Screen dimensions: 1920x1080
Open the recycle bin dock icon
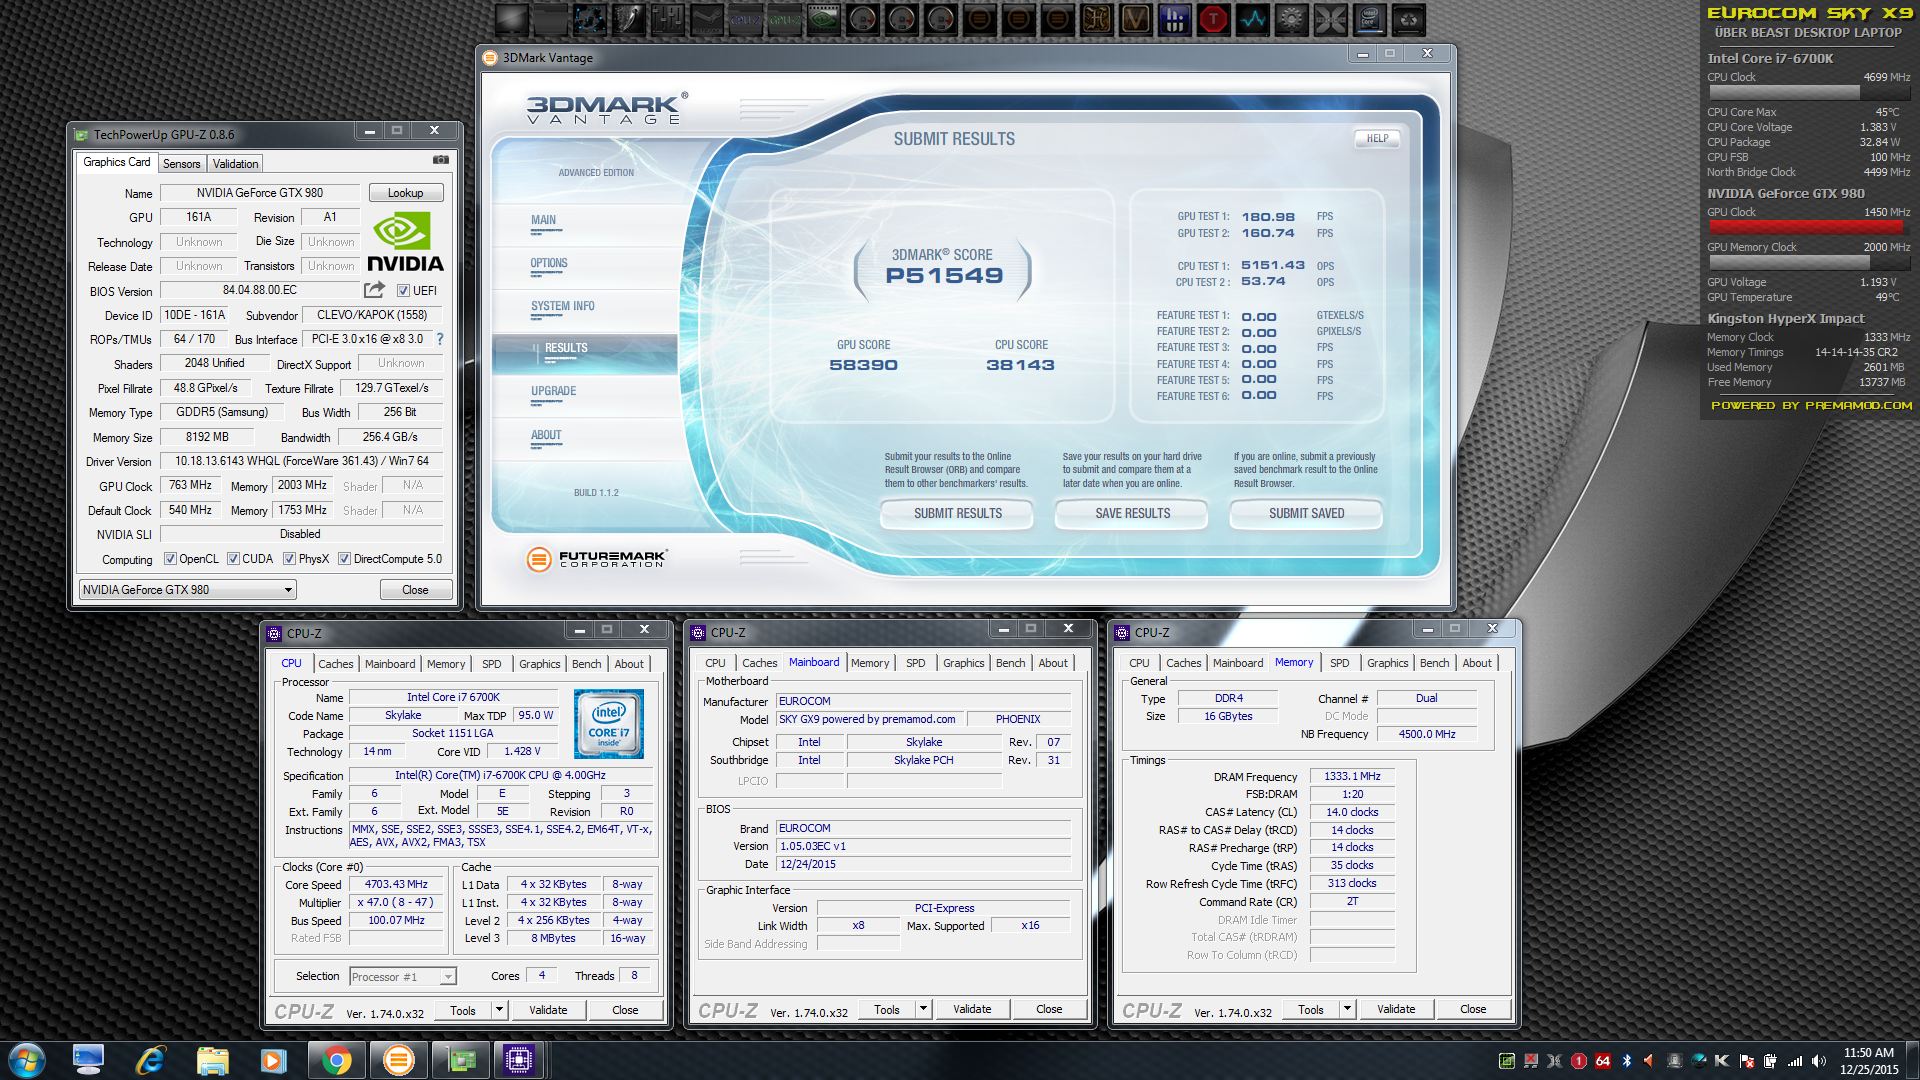pyautogui.click(x=1408, y=19)
